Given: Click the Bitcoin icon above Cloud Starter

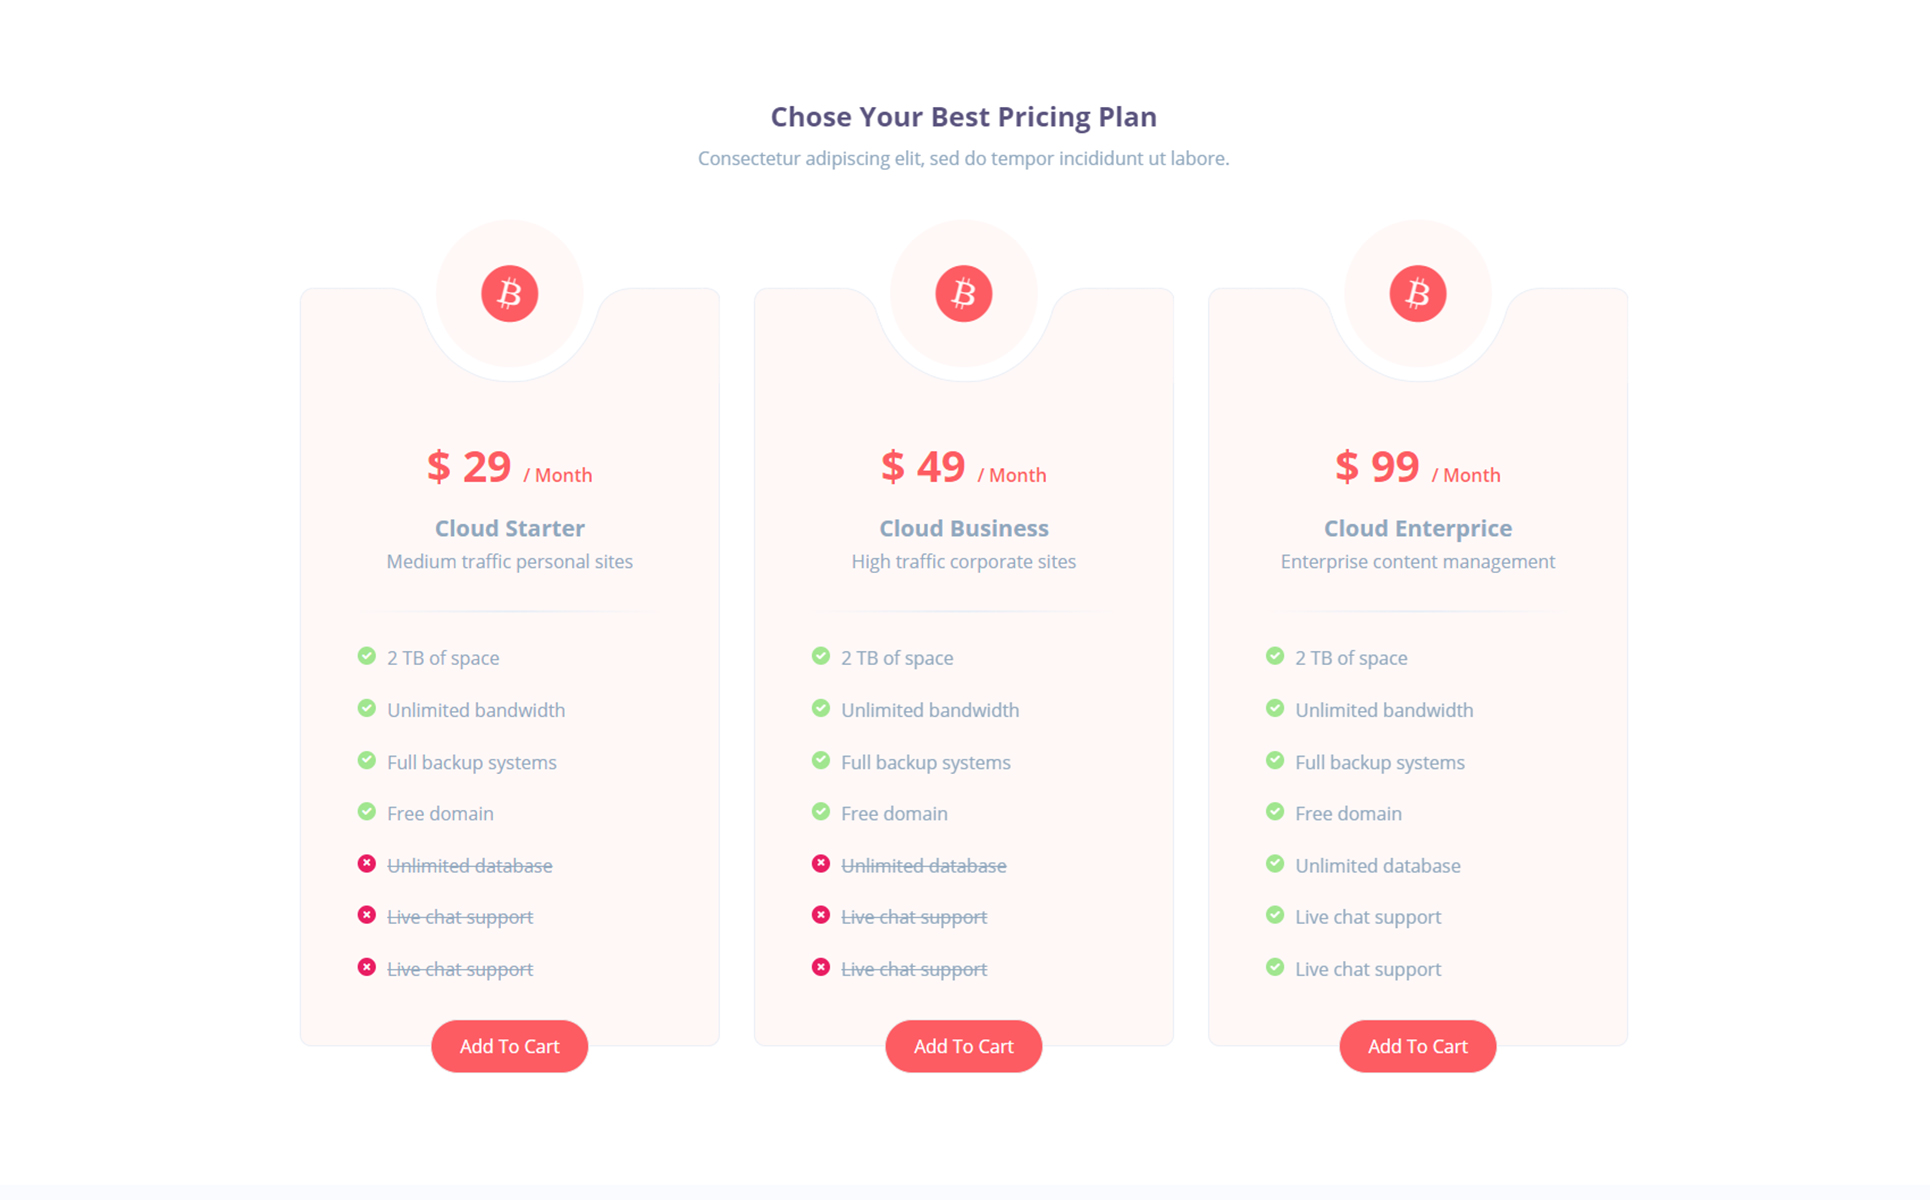Looking at the screenshot, I should click(509, 294).
